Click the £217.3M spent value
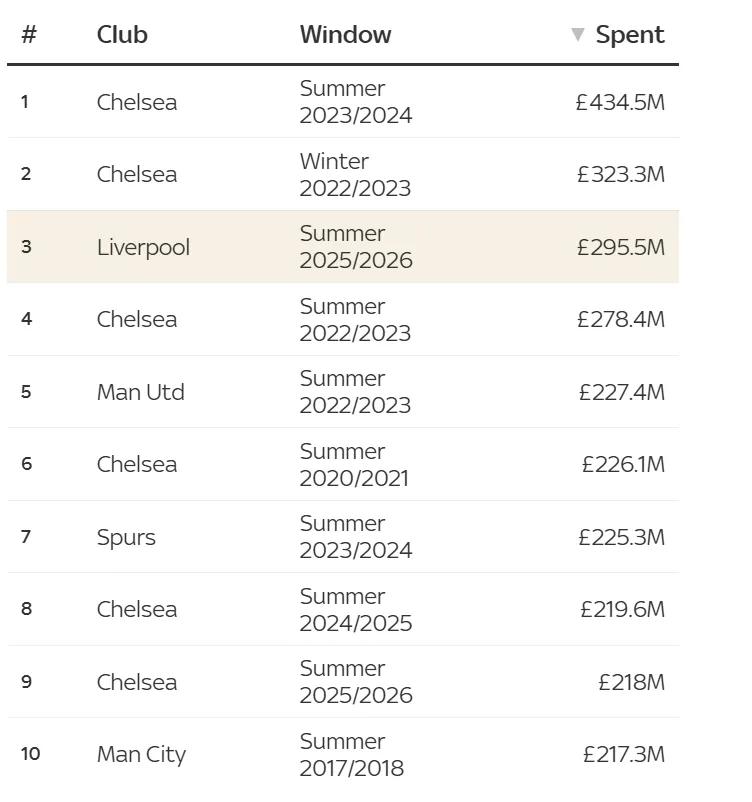 click(x=624, y=754)
